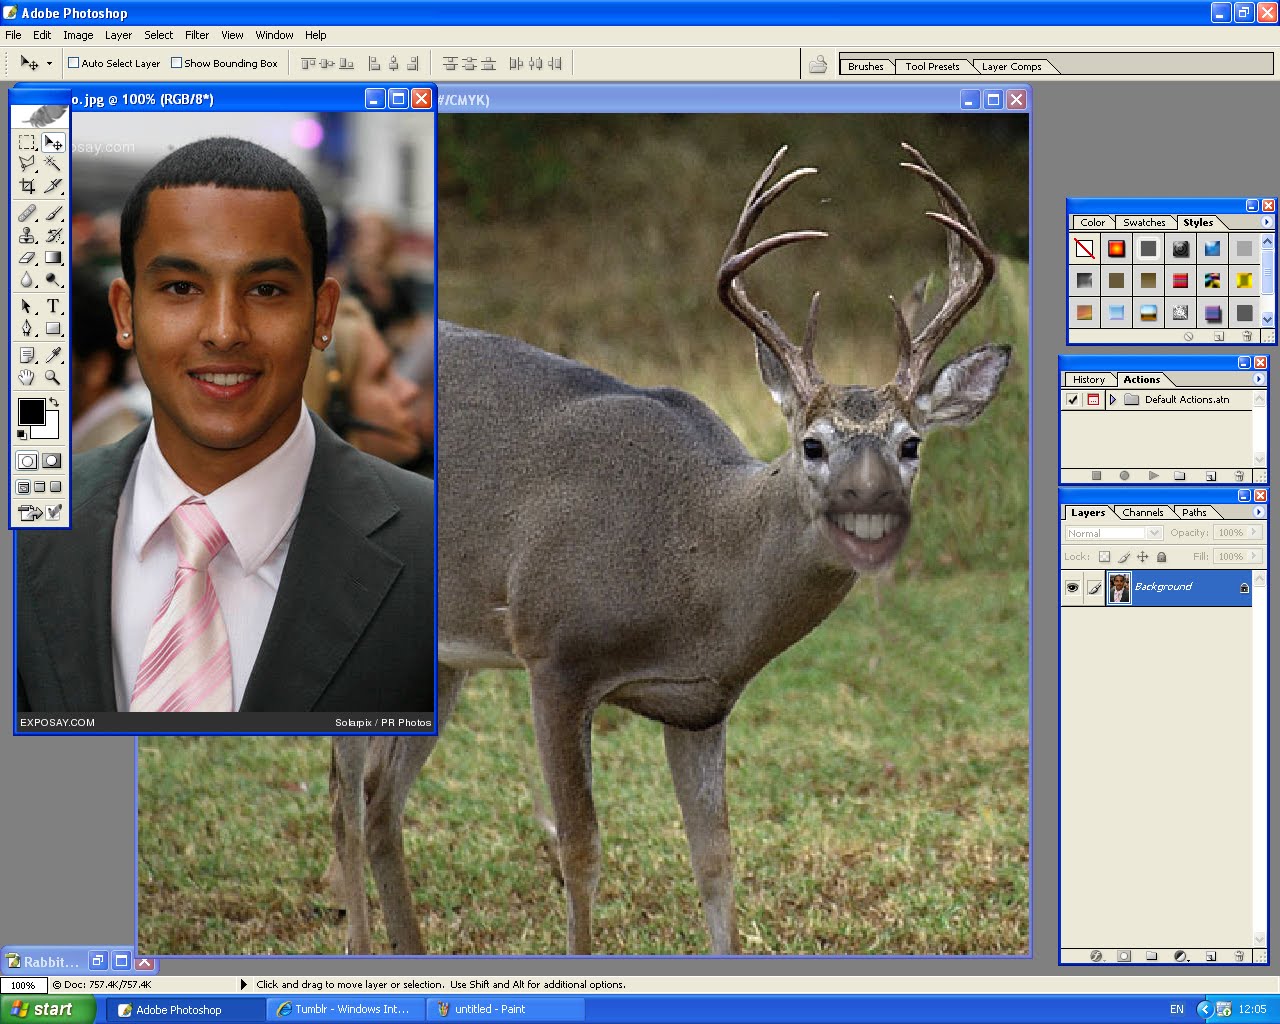Open the Image menu

(x=78, y=35)
